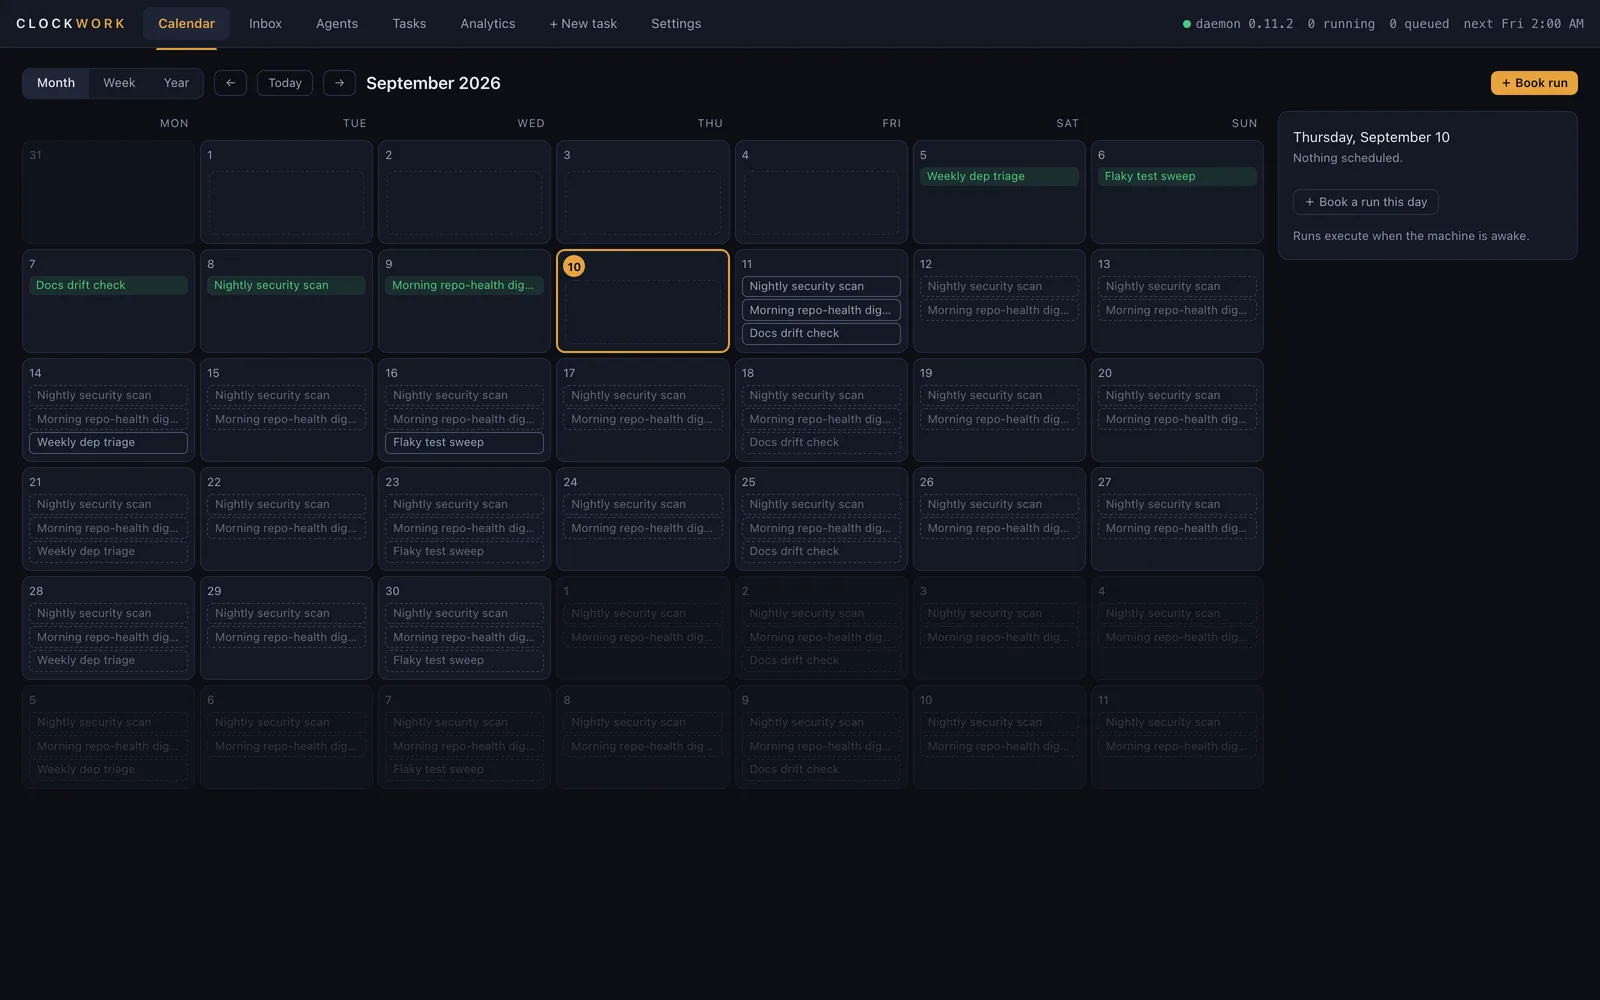
Task: Select Morning repo-health digest on September 17
Action: 642,419
